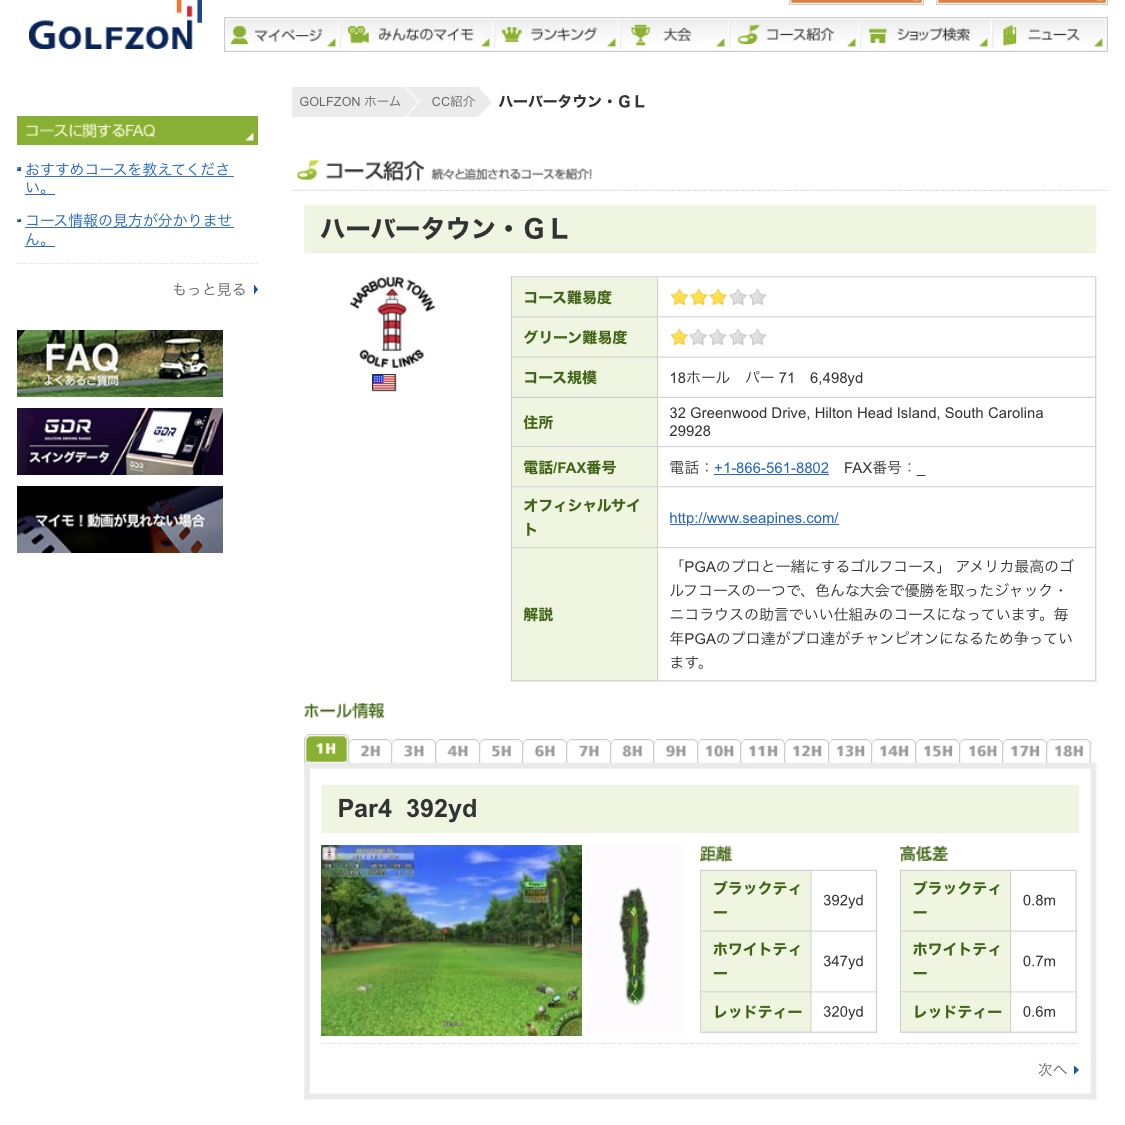The image size is (1125, 1125).
Task: Click the グリーン難易度 star rating
Action: [717, 337]
